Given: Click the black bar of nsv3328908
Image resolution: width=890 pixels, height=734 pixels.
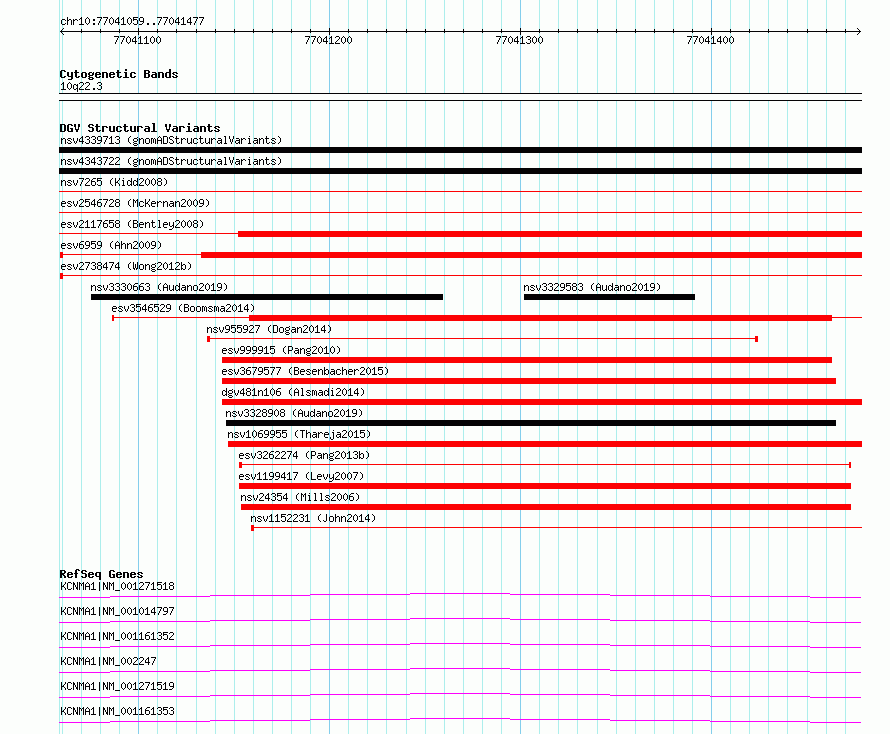Looking at the screenshot, I should [x=531, y=423].
